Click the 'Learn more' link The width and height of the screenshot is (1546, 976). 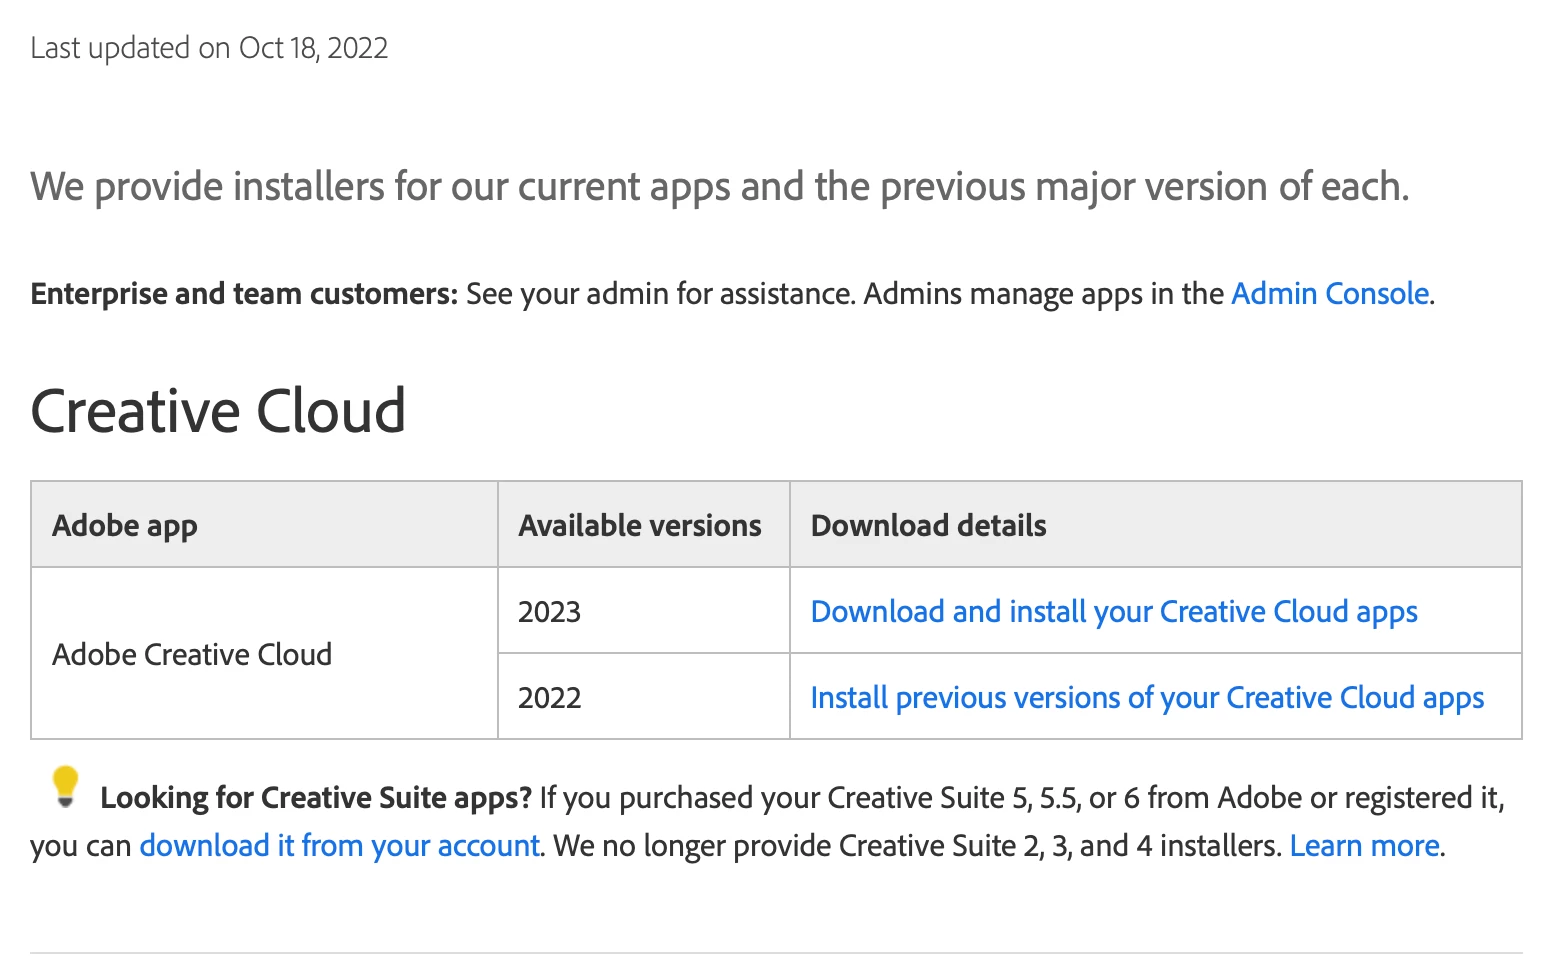tap(1364, 846)
